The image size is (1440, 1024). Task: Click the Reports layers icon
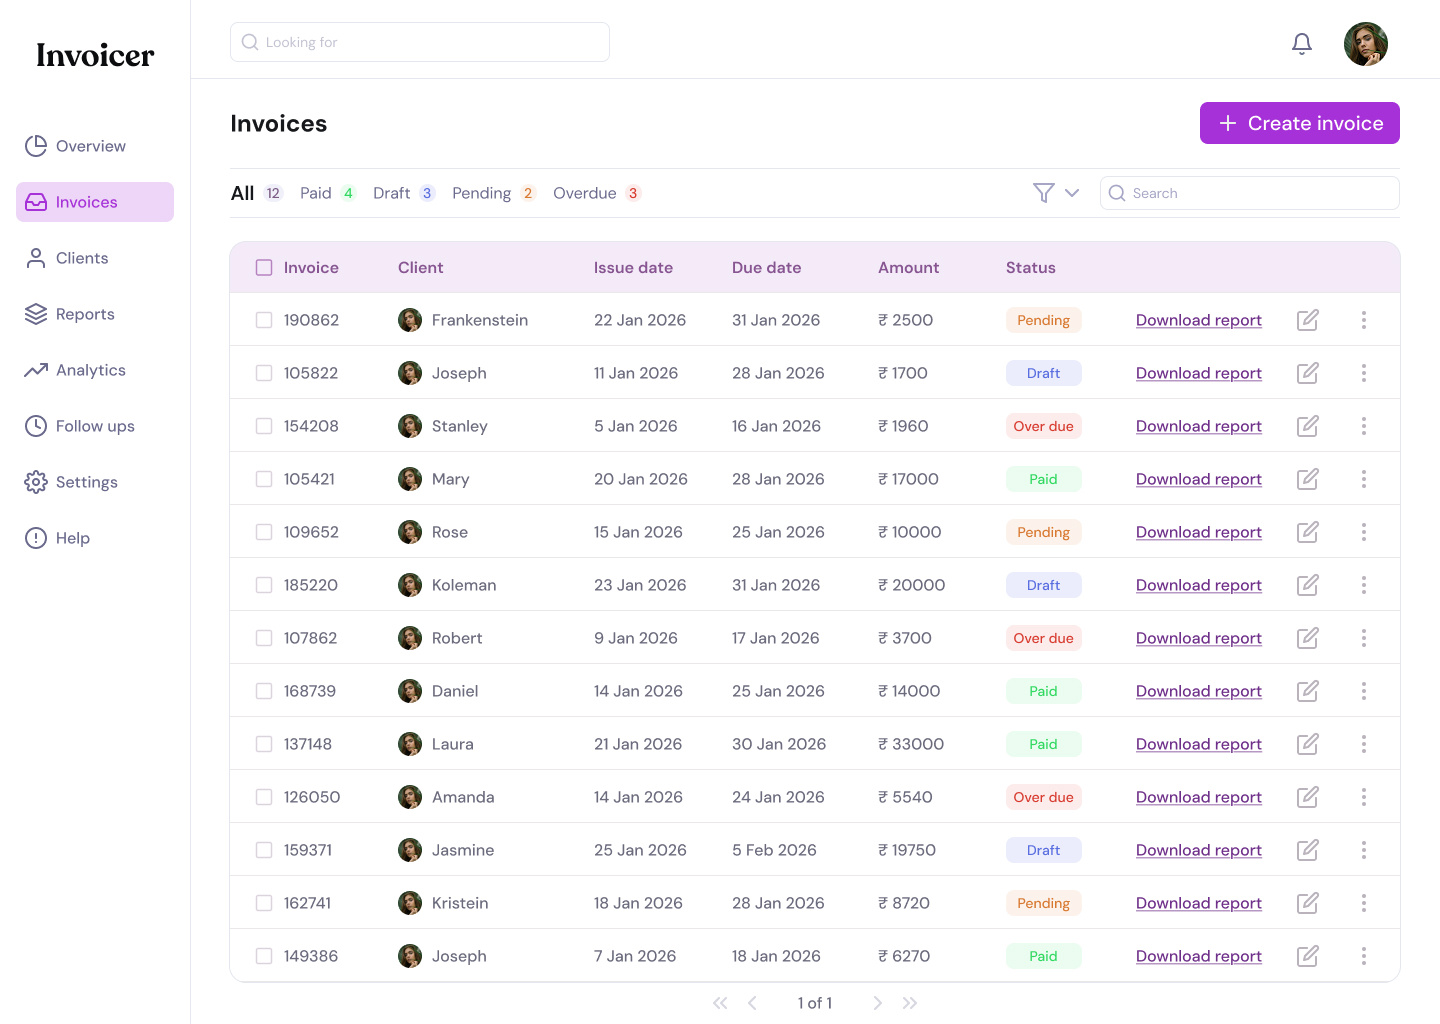[36, 314]
